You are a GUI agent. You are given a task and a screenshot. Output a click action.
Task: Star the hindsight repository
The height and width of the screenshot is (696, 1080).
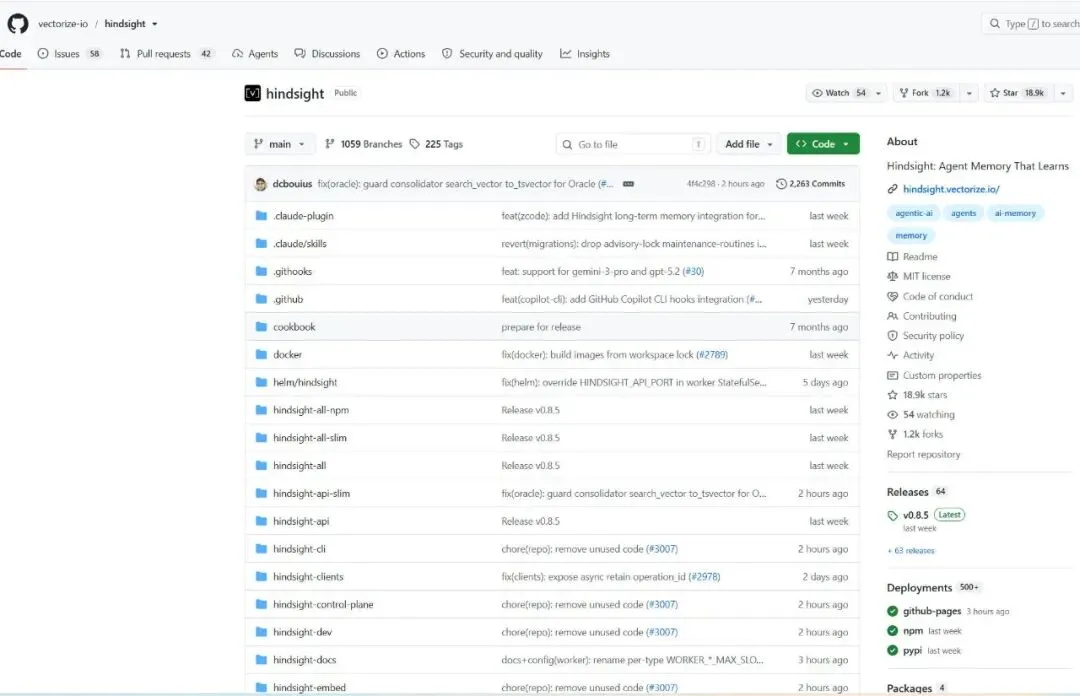pyautogui.click(x=1018, y=93)
